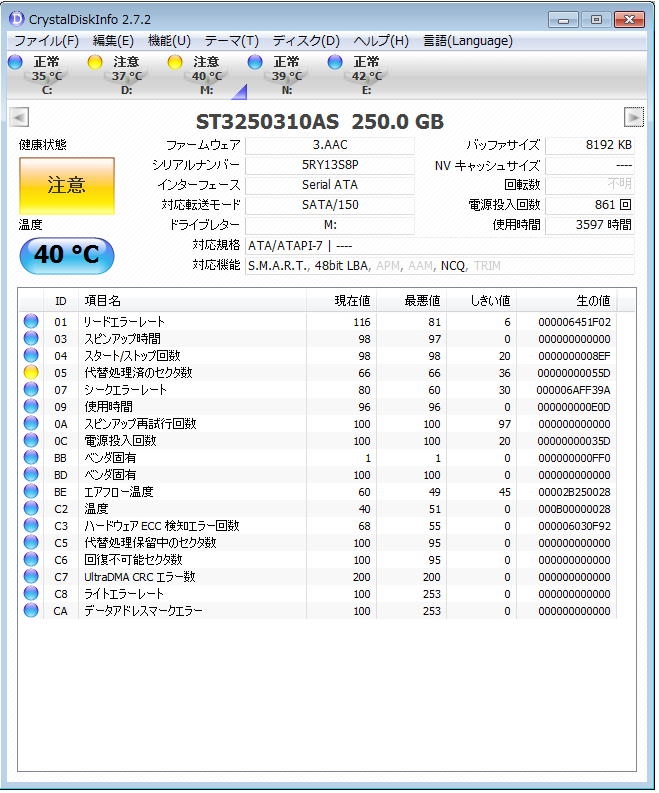Click blue status orb for ID 0A
Viewport: 659px width, 793px height.
coord(31,424)
